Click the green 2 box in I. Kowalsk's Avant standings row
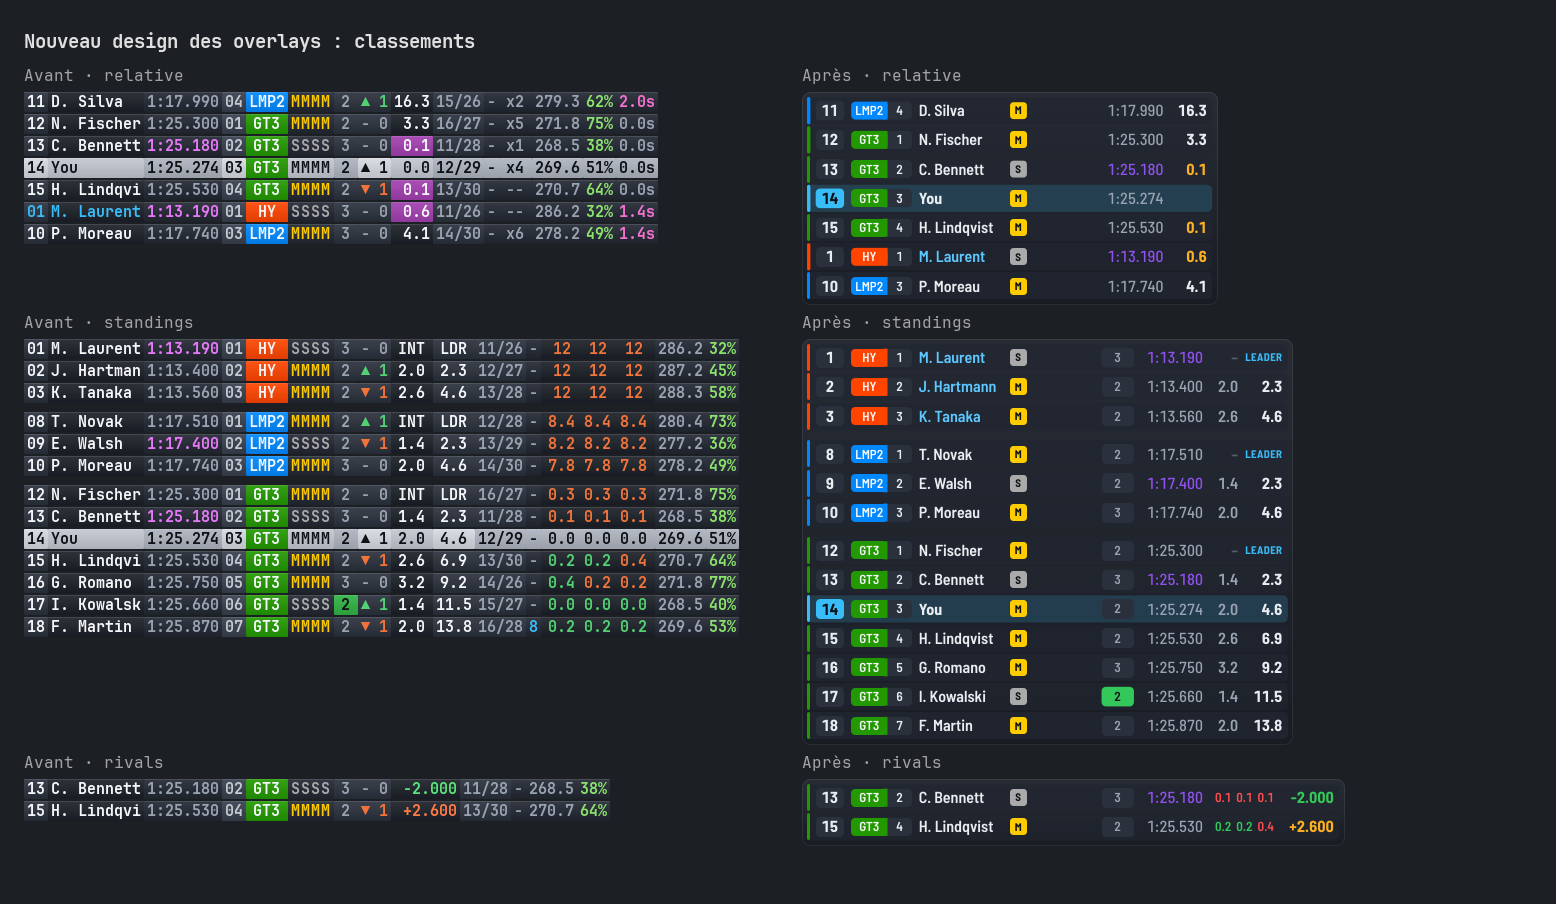Viewport: 1556px width, 904px height. tap(345, 605)
